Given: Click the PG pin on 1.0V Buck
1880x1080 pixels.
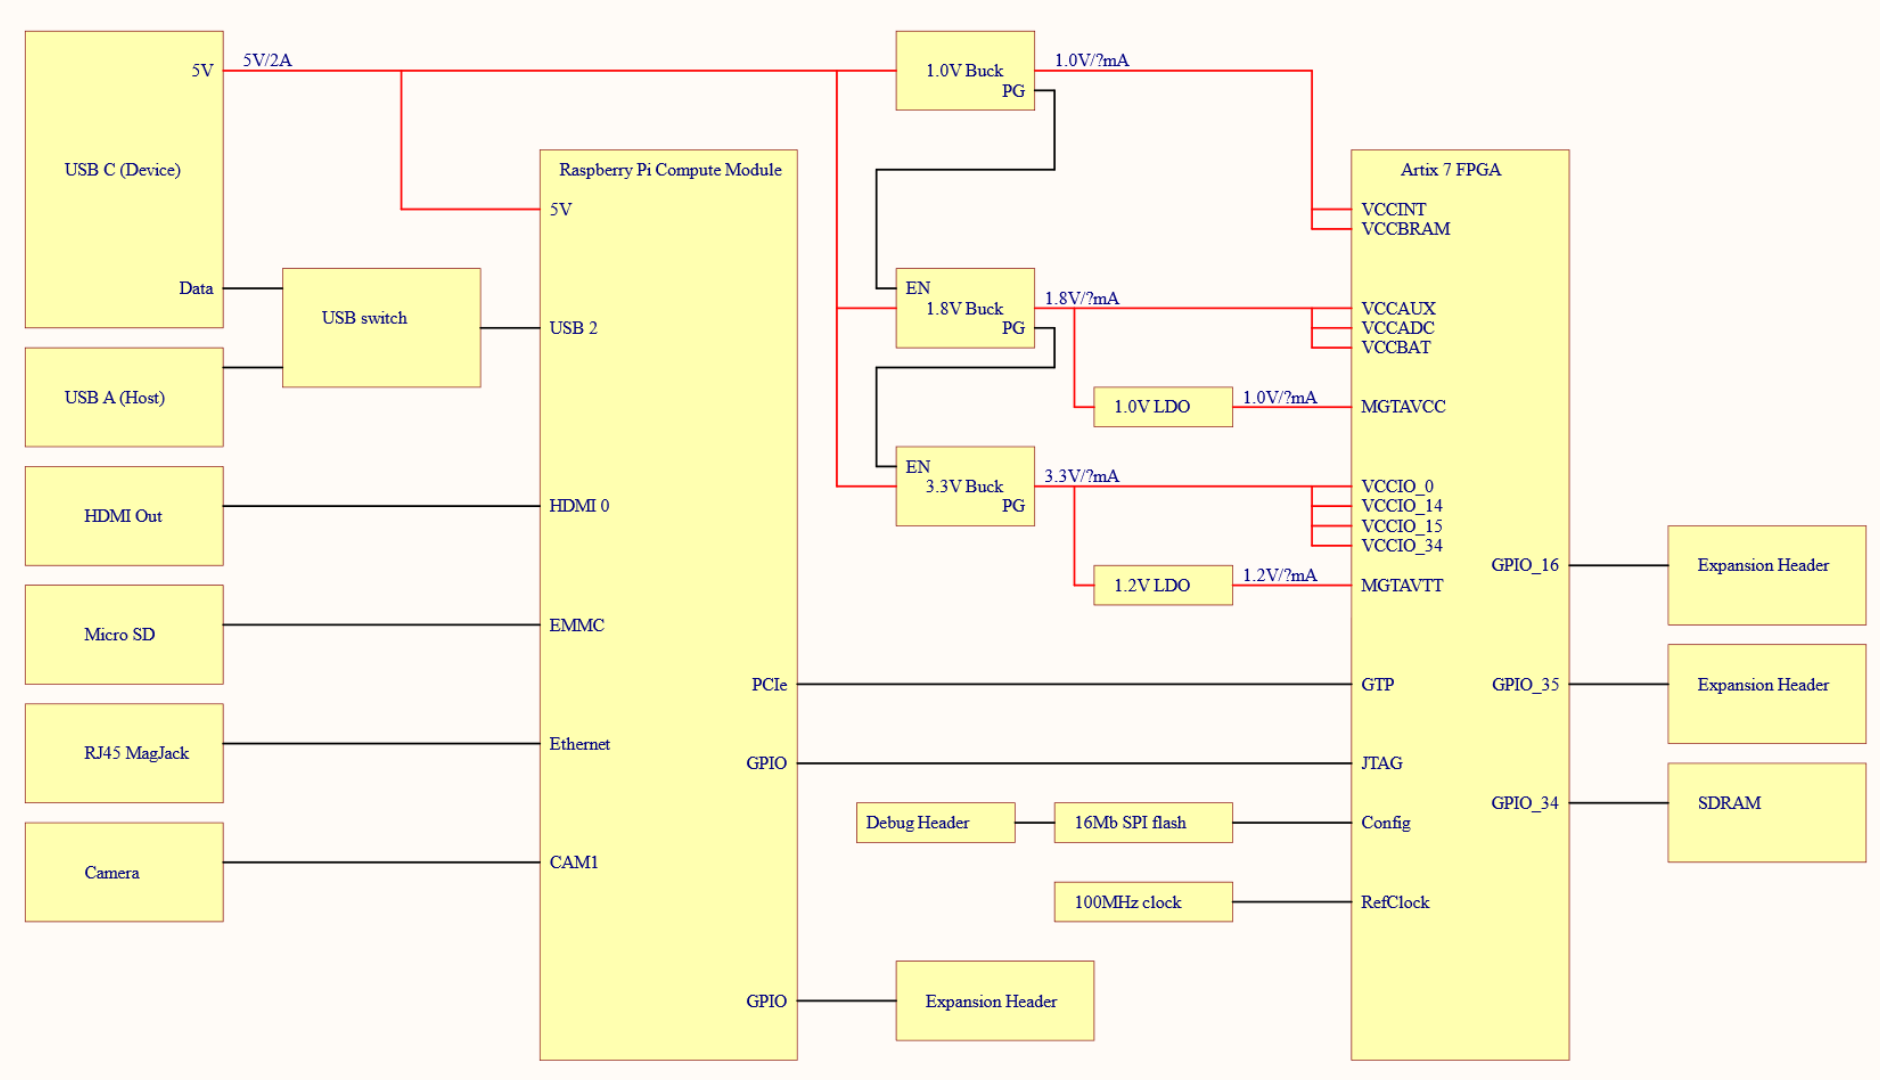Looking at the screenshot, I should point(1013,90).
